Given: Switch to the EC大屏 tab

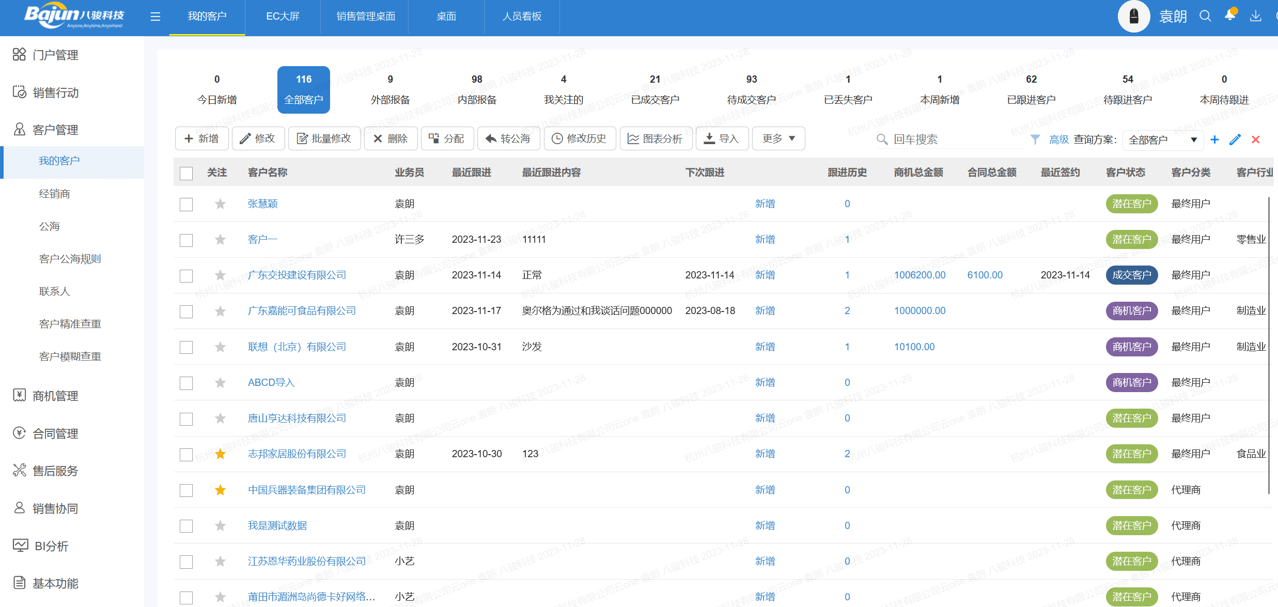Looking at the screenshot, I should click(281, 17).
